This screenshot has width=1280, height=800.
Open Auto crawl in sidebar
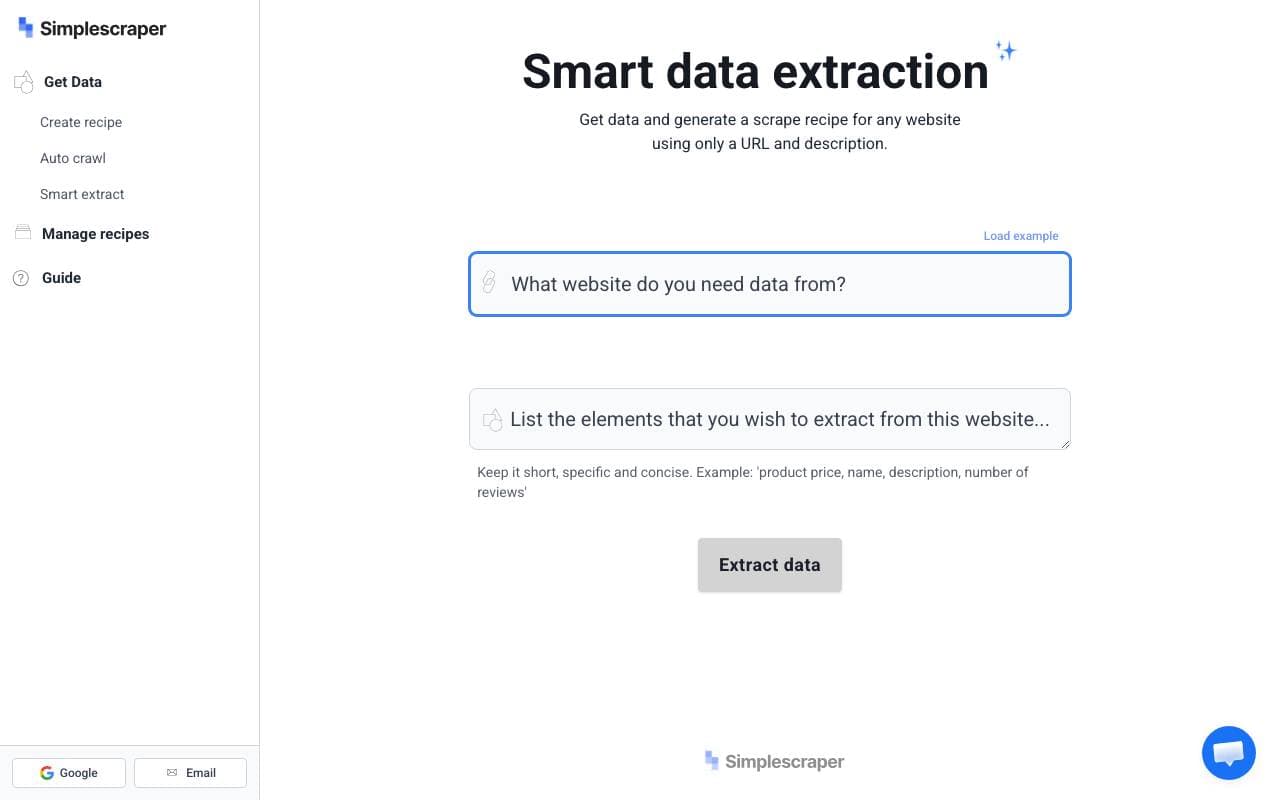(73, 158)
